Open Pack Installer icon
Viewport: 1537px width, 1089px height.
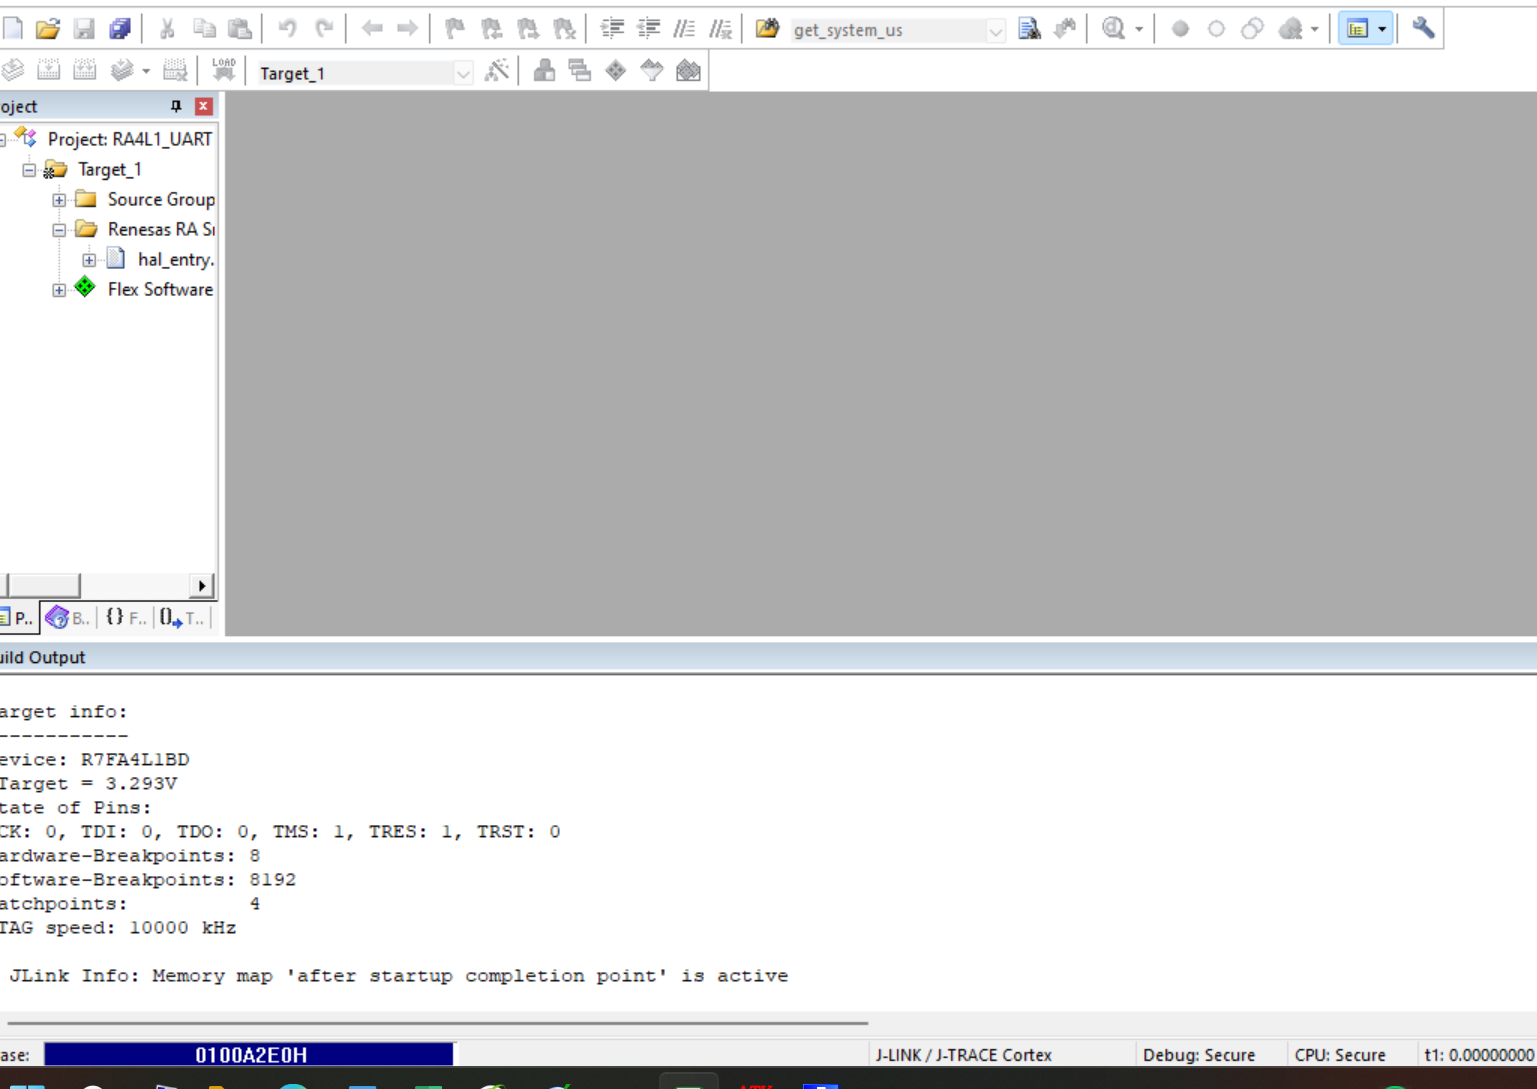coord(688,70)
